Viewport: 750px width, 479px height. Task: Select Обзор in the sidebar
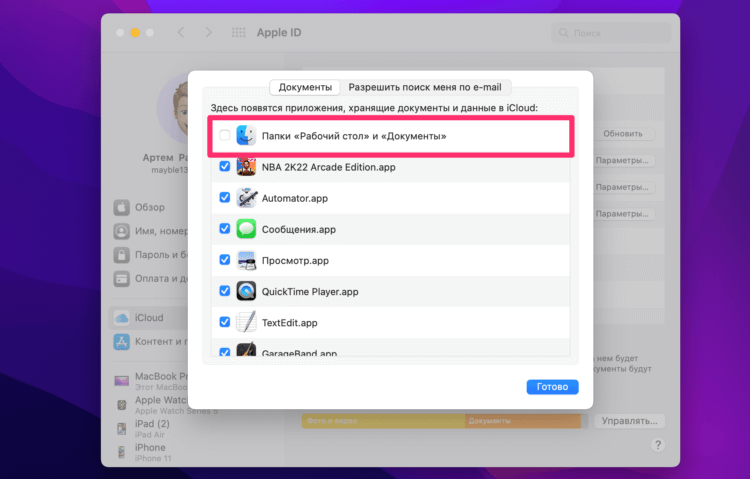pyautogui.click(x=149, y=207)
